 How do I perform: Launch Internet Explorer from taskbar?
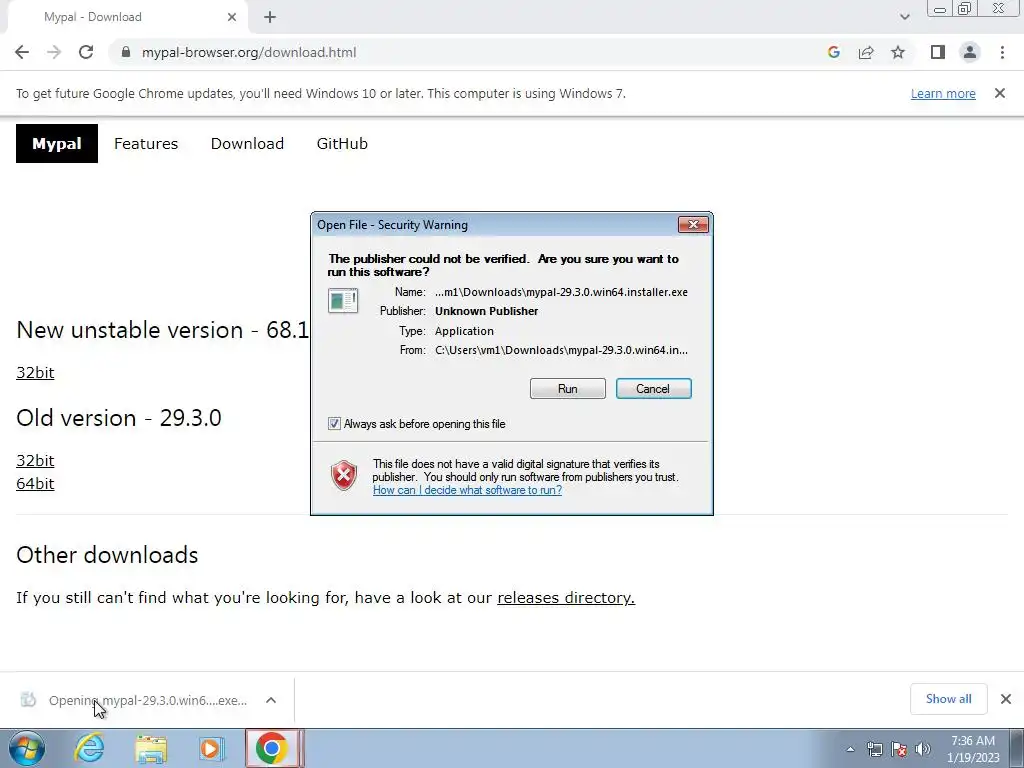point(89,748)
